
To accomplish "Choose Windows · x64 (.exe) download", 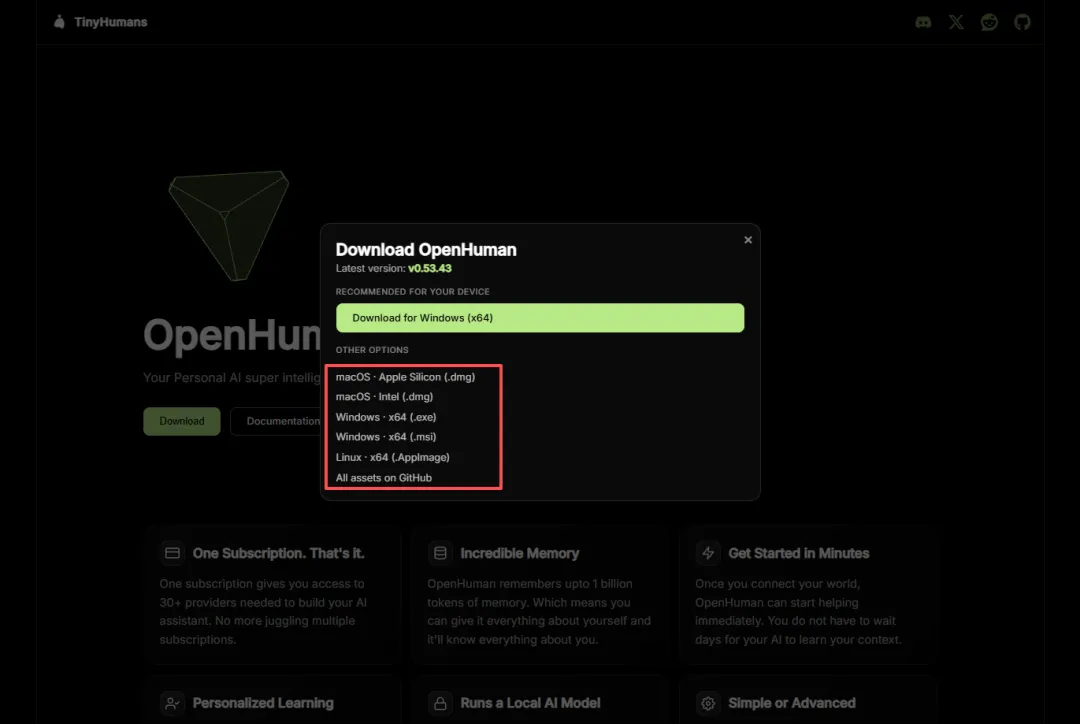I will click(386, 417).
